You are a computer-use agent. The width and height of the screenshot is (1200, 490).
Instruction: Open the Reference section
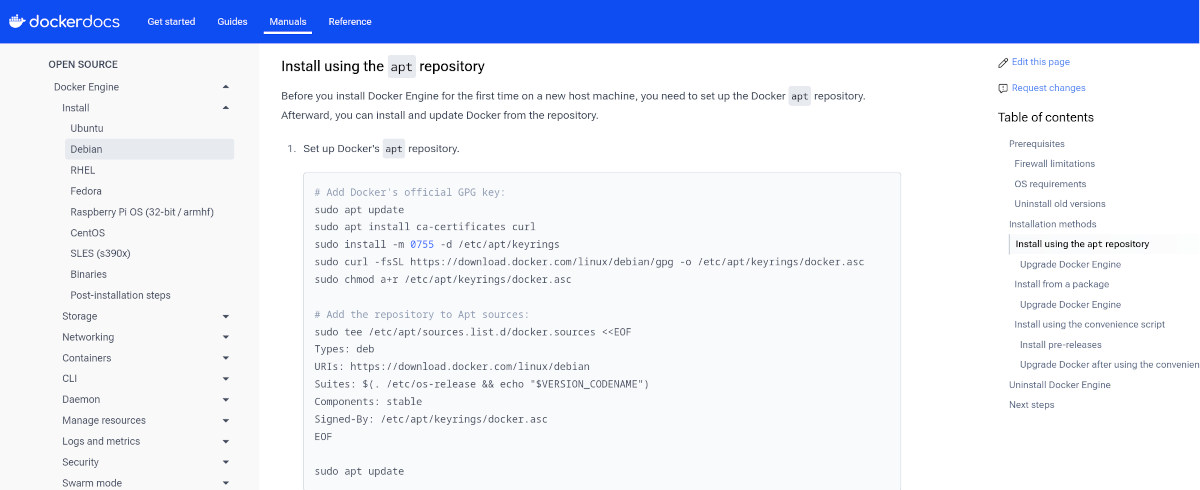click(x=350, y=21)
